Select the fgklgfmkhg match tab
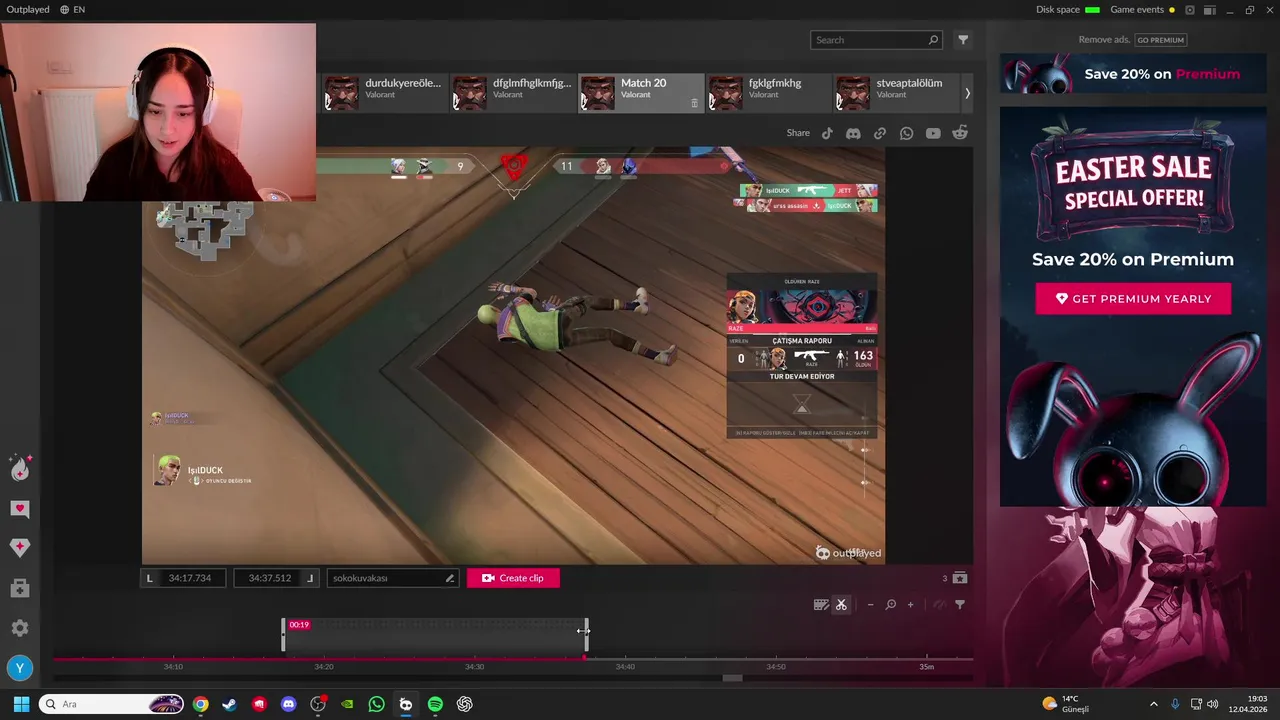The image size is (1280, 720). (x=769, y=93)
